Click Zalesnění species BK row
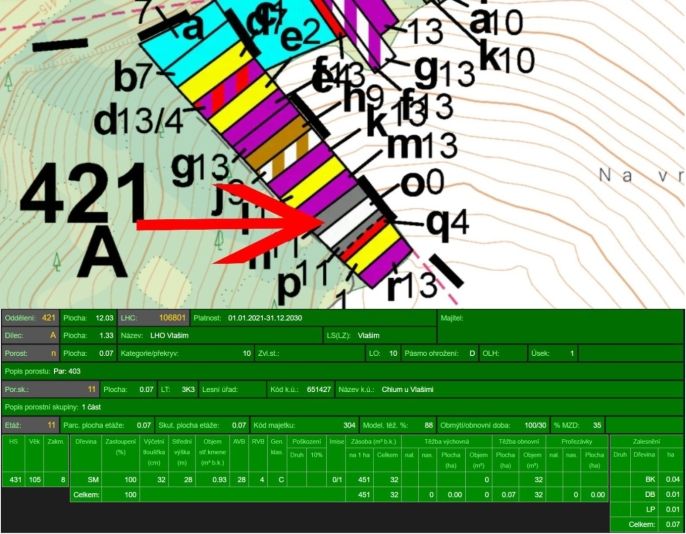This screenshot has width=686, height=534. [x=647, y=479]
